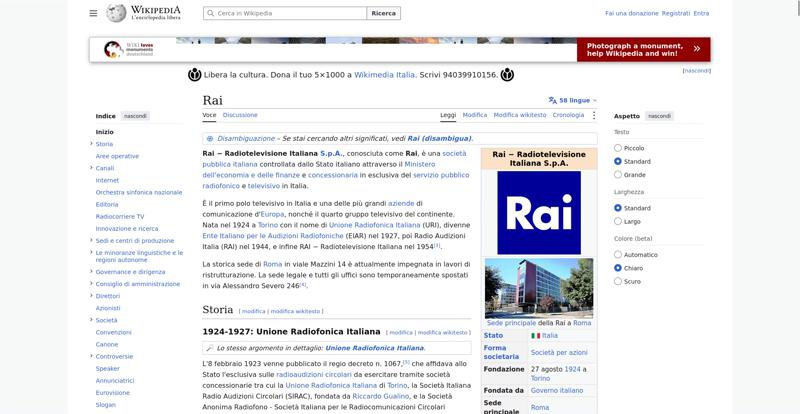Click the Entra login link
800x414 pixels.
tap(701, 13)
